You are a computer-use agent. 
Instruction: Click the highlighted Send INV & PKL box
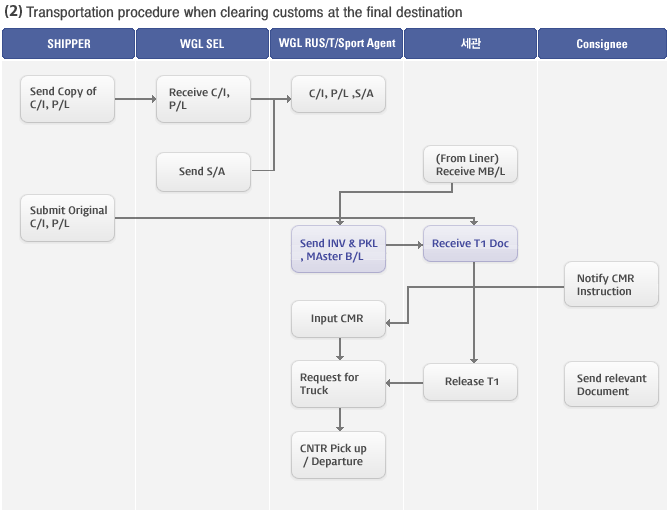click(x=338, y=249)
